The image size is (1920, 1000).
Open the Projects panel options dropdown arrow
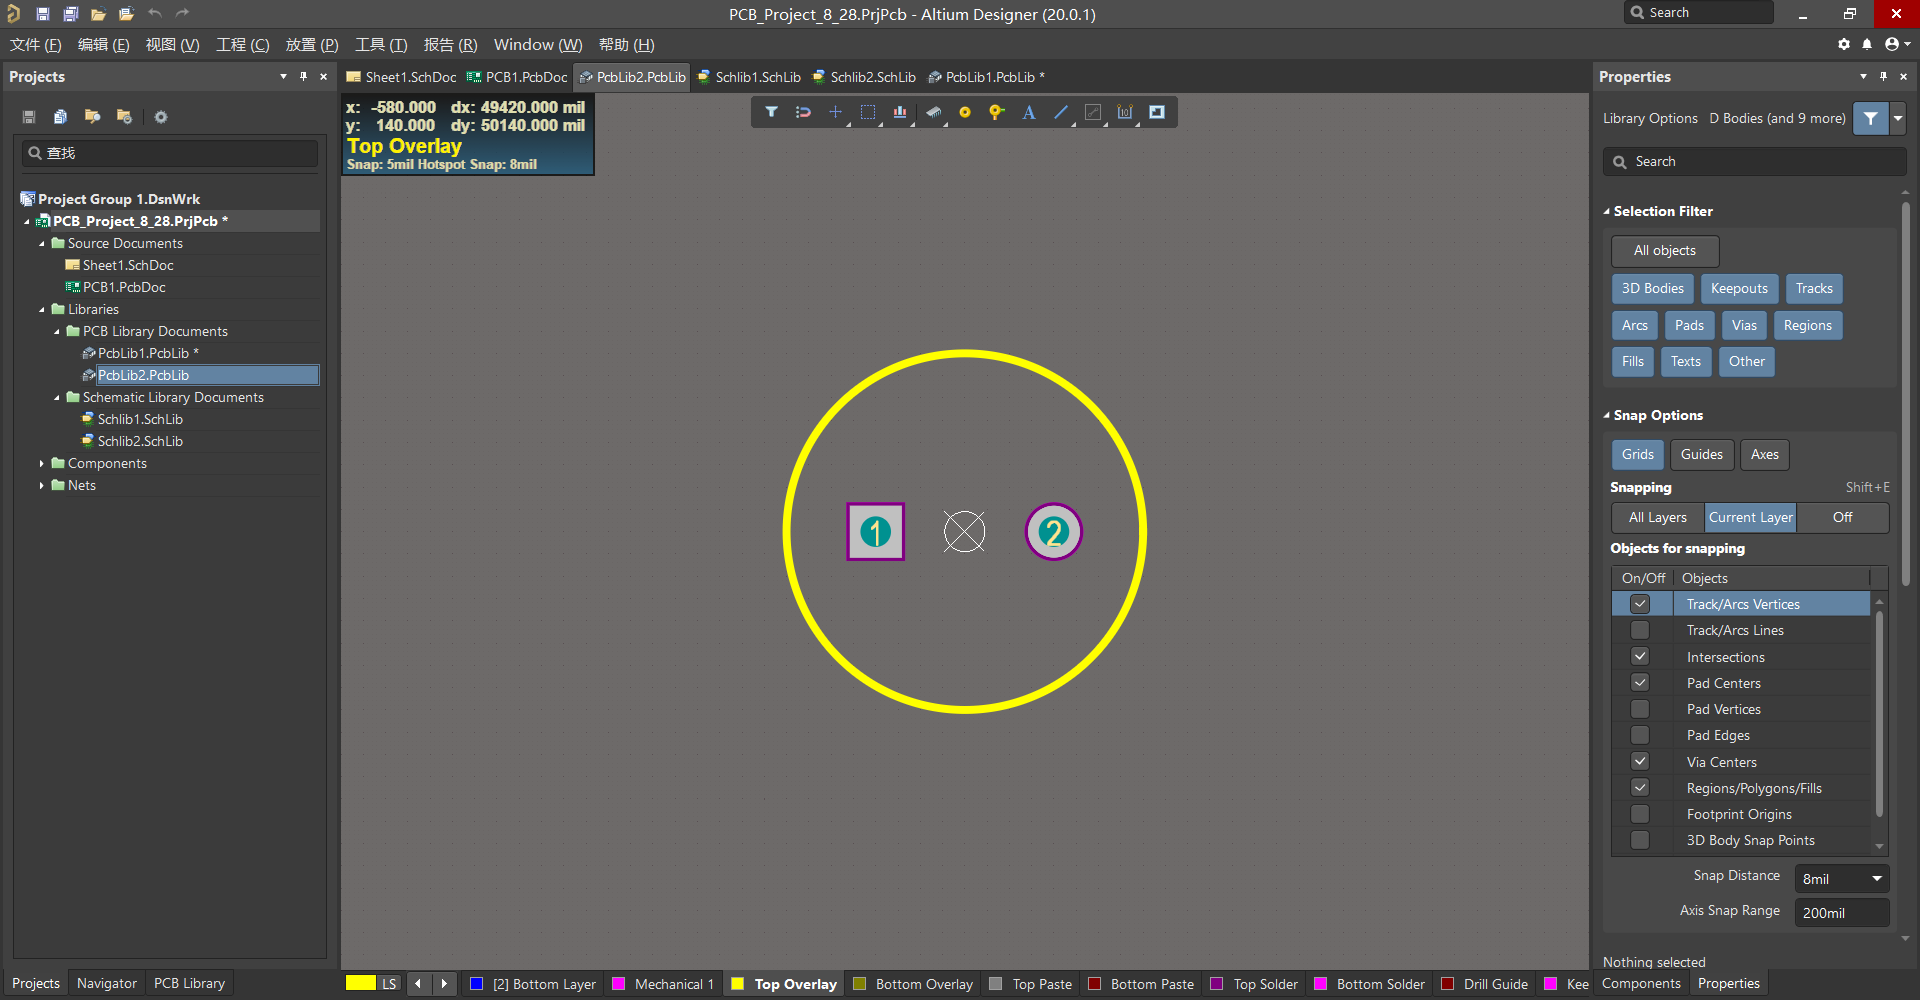283,76
